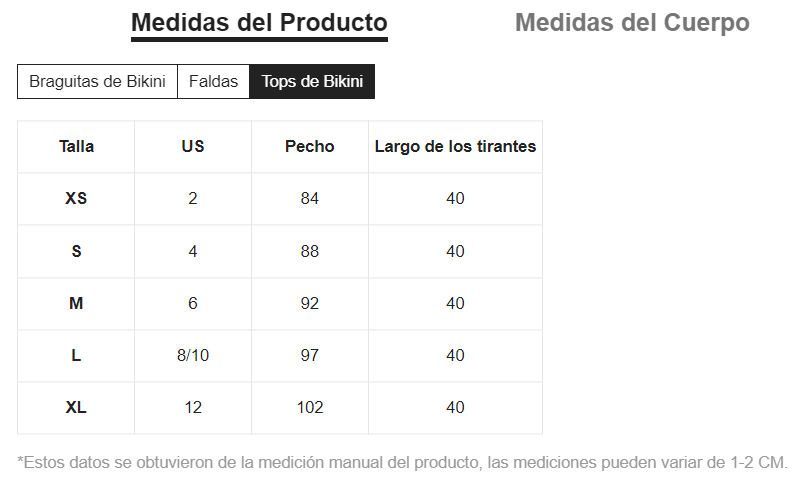Click the 8/10 US size cell
This screenshot has height=495, width=810.
click(x=193, y=355)
